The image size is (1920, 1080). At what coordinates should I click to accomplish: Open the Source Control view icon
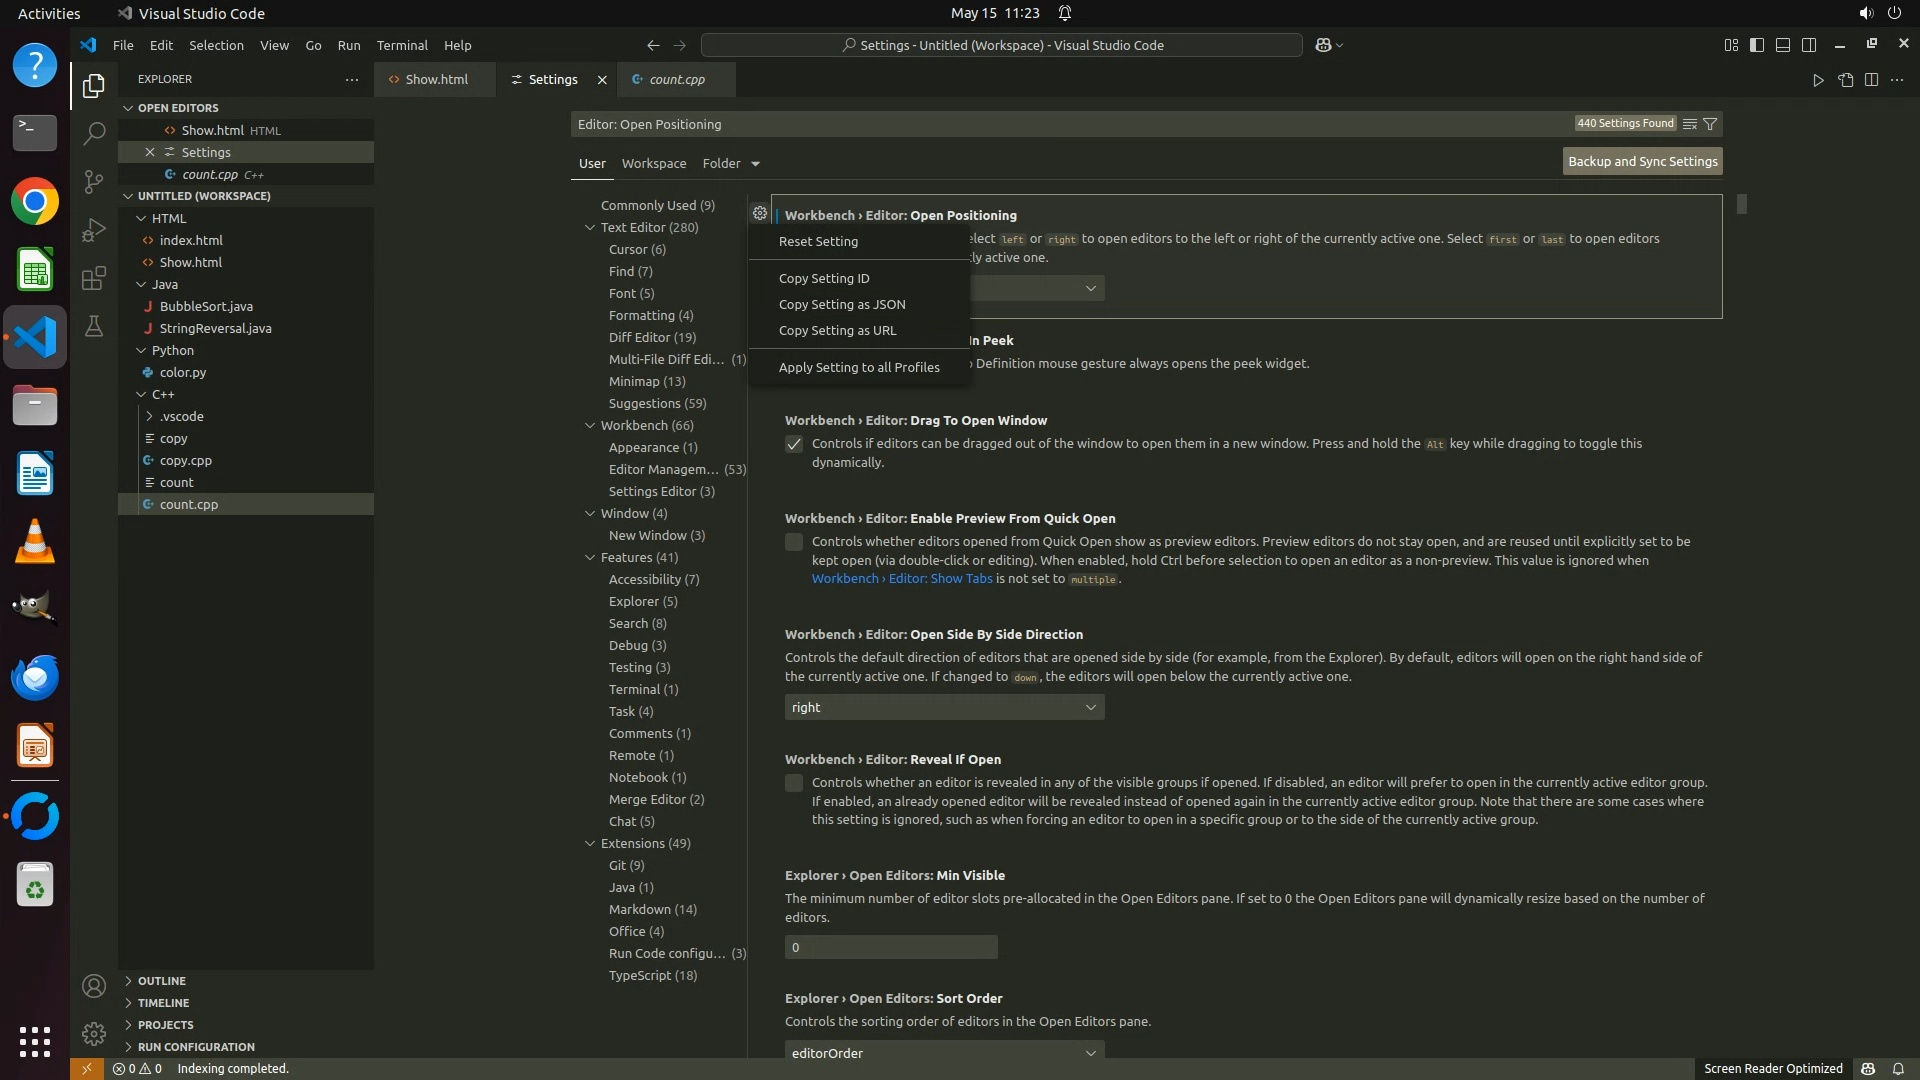(x=93, y=181)
